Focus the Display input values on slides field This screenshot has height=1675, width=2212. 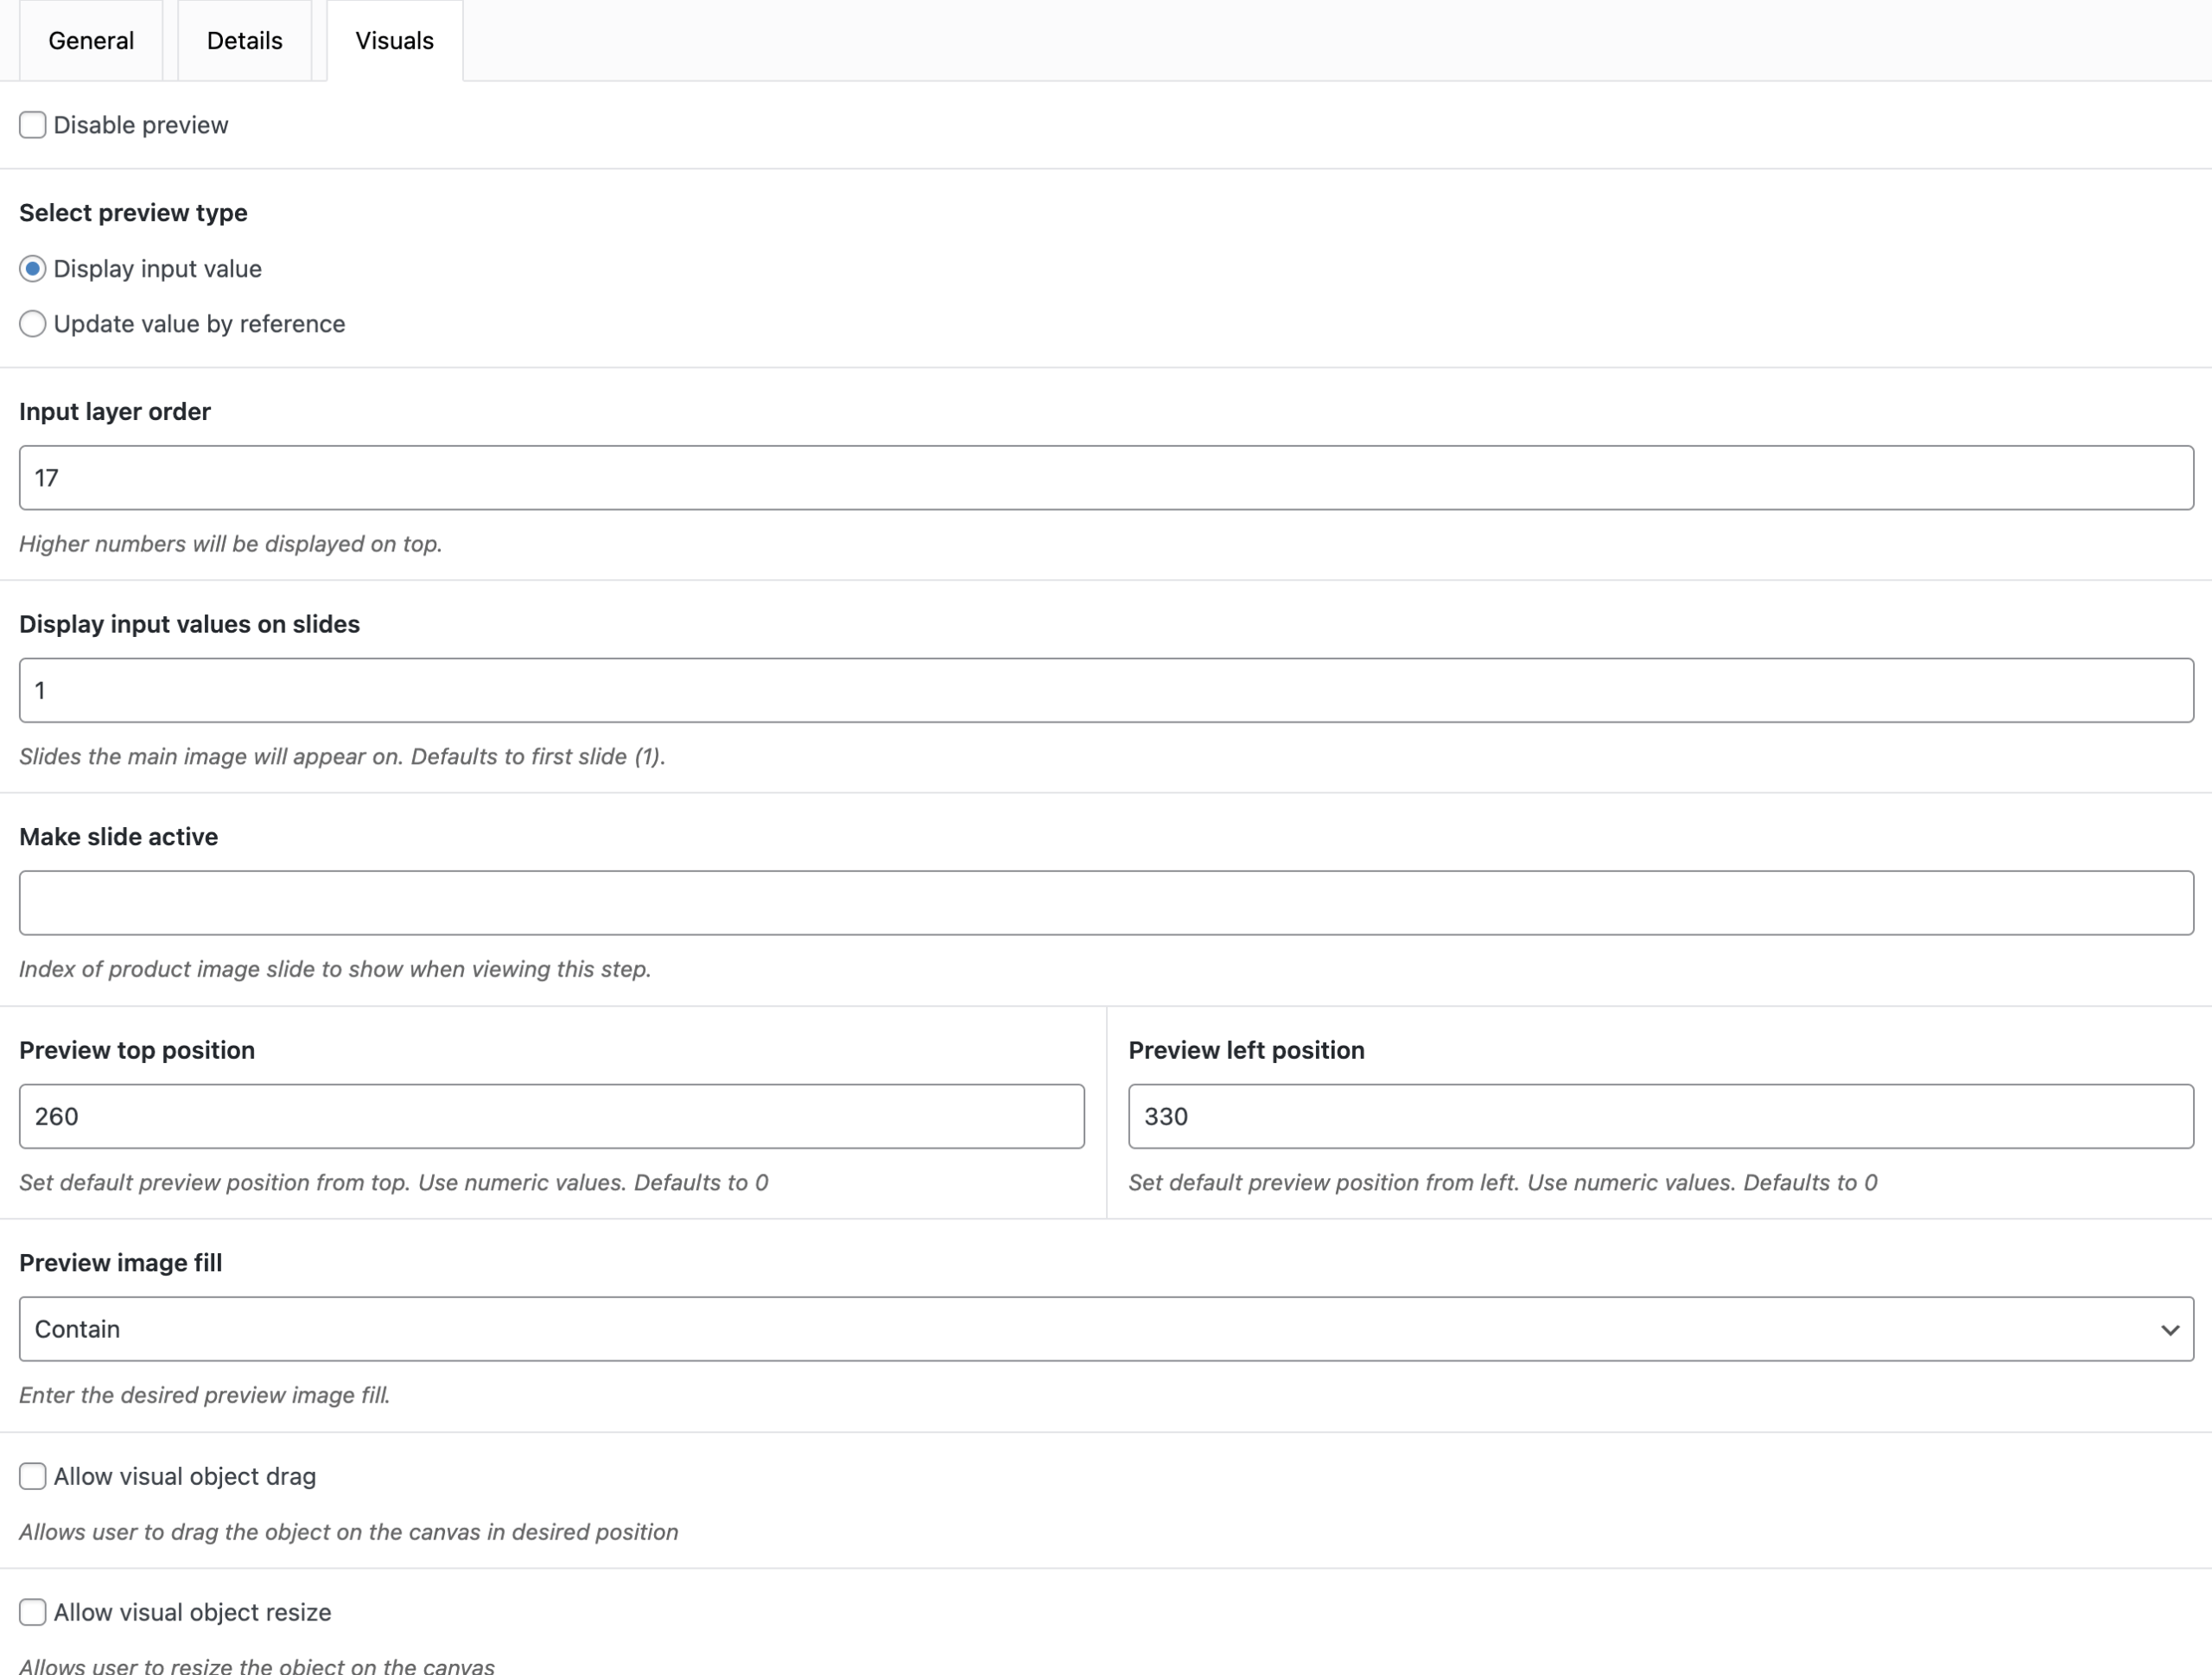1105,690
